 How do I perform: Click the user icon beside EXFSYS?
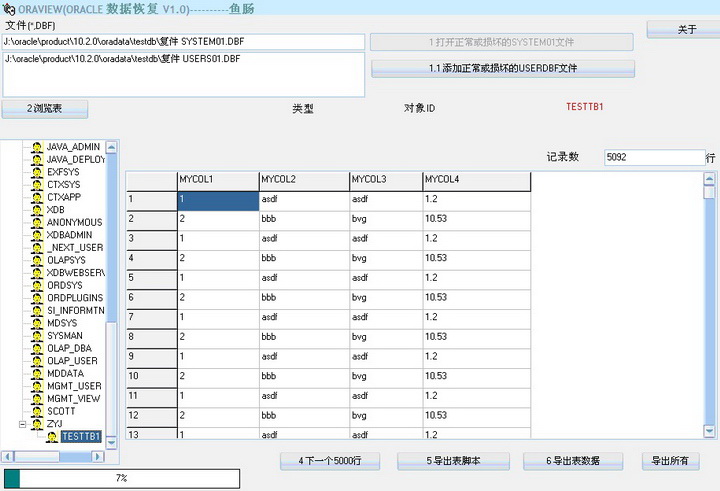tap(36, 172)
